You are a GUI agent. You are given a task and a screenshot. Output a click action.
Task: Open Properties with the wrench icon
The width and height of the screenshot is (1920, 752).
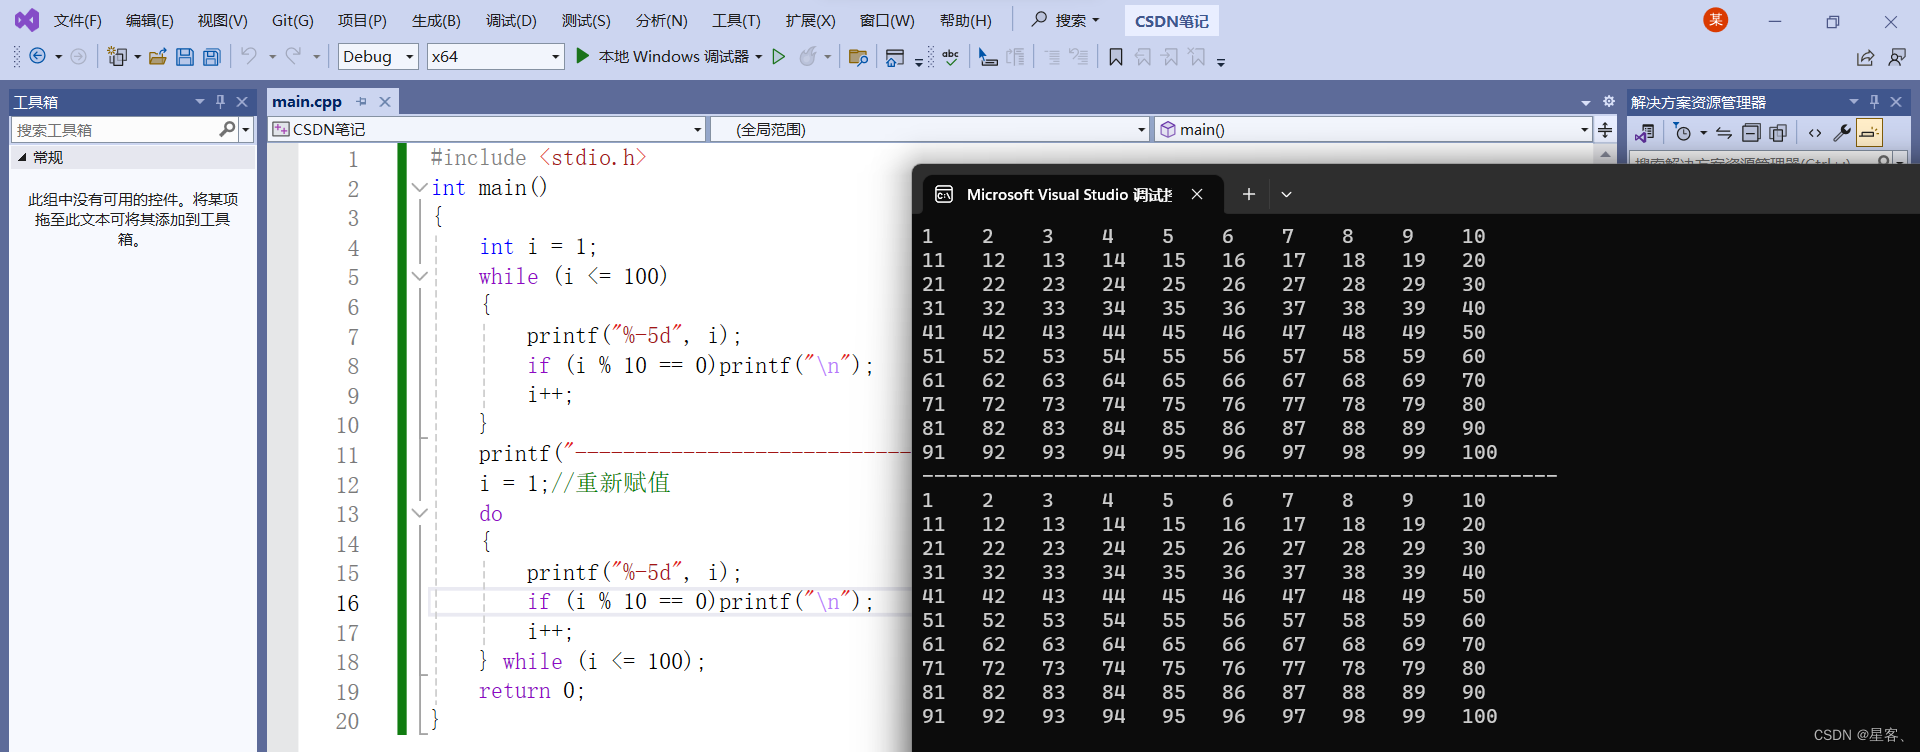pos(1842,133)
